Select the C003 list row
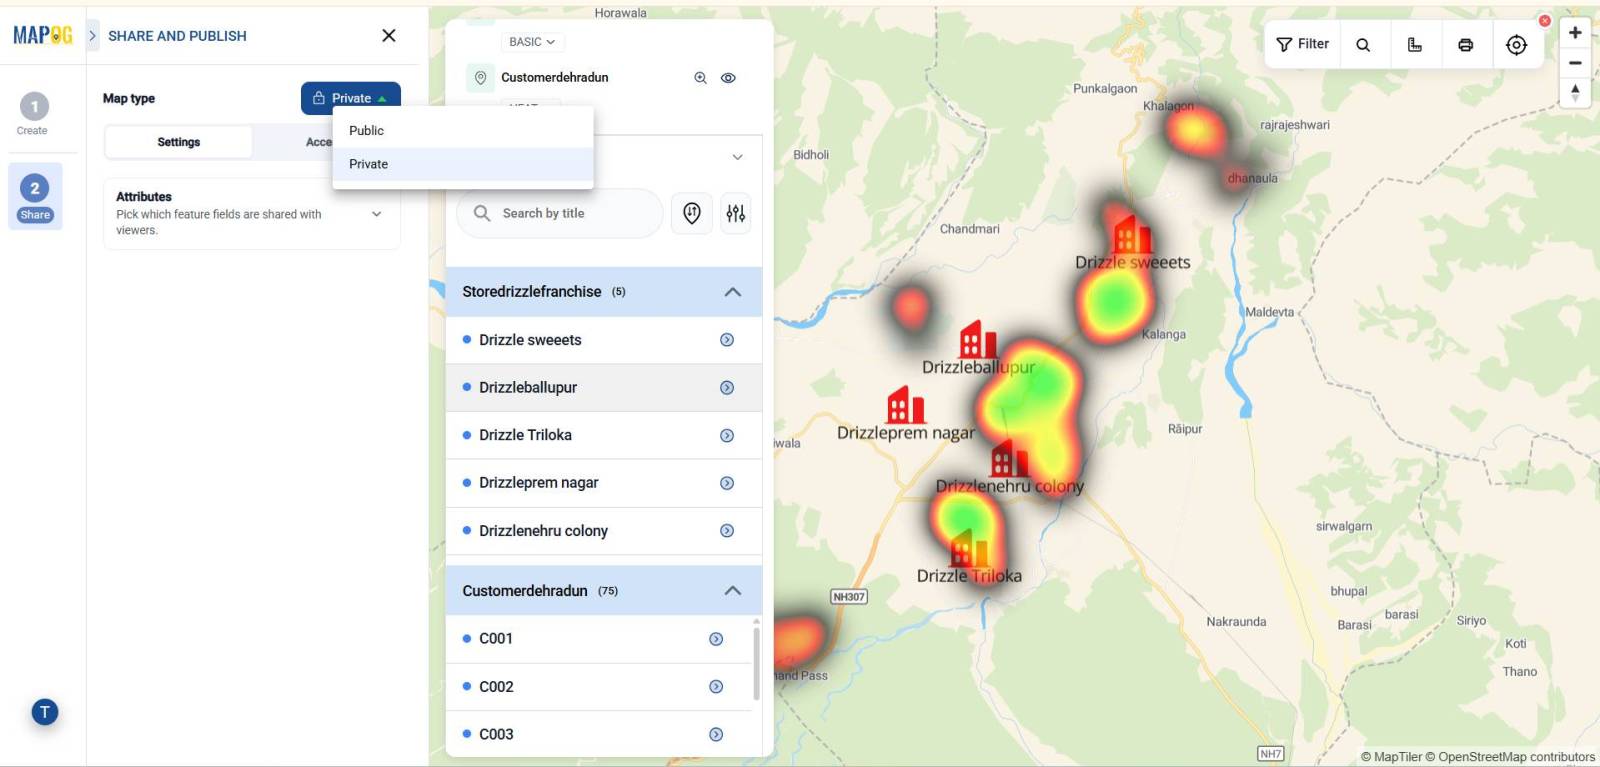 (x=599, y=734)
